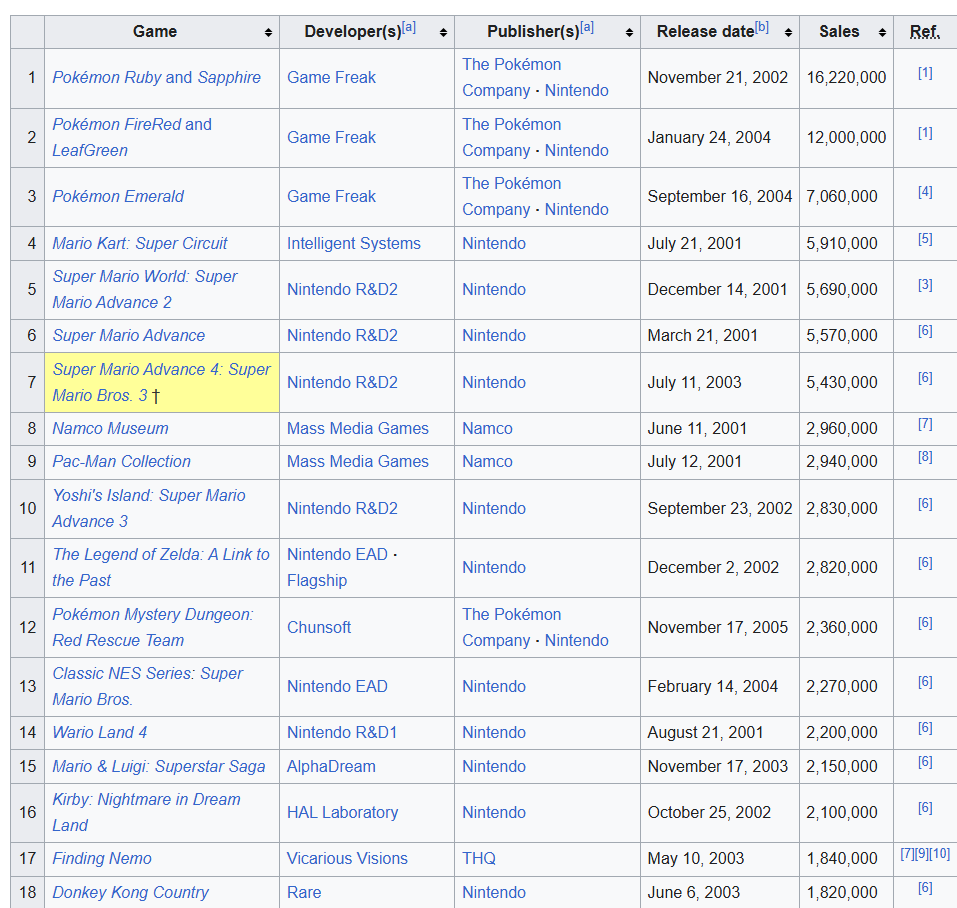
Task: Open Pac-Man Collection link
Action: (121, 461)
